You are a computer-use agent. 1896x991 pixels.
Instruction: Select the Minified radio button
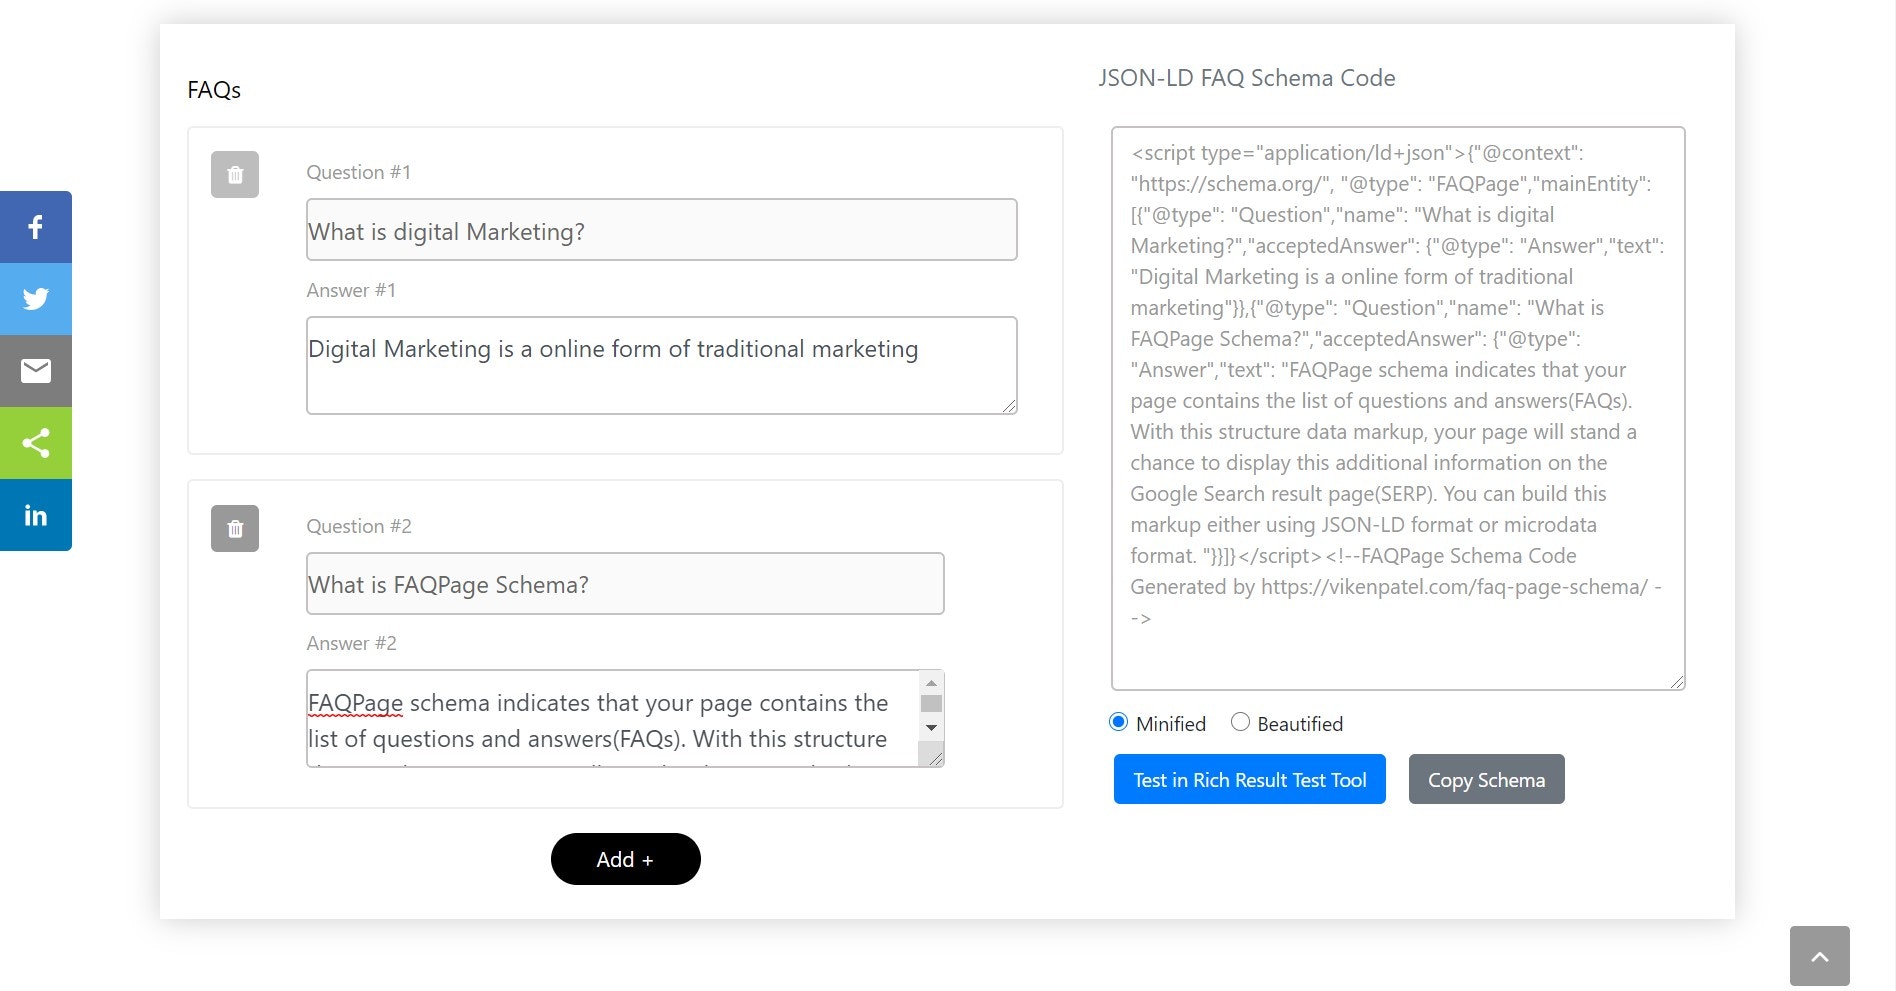pos(1118,722)
